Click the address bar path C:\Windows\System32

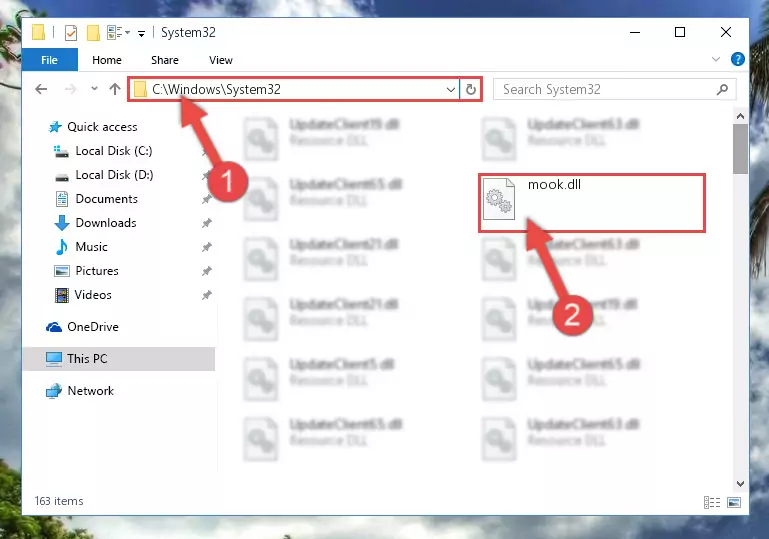point(216,89)
